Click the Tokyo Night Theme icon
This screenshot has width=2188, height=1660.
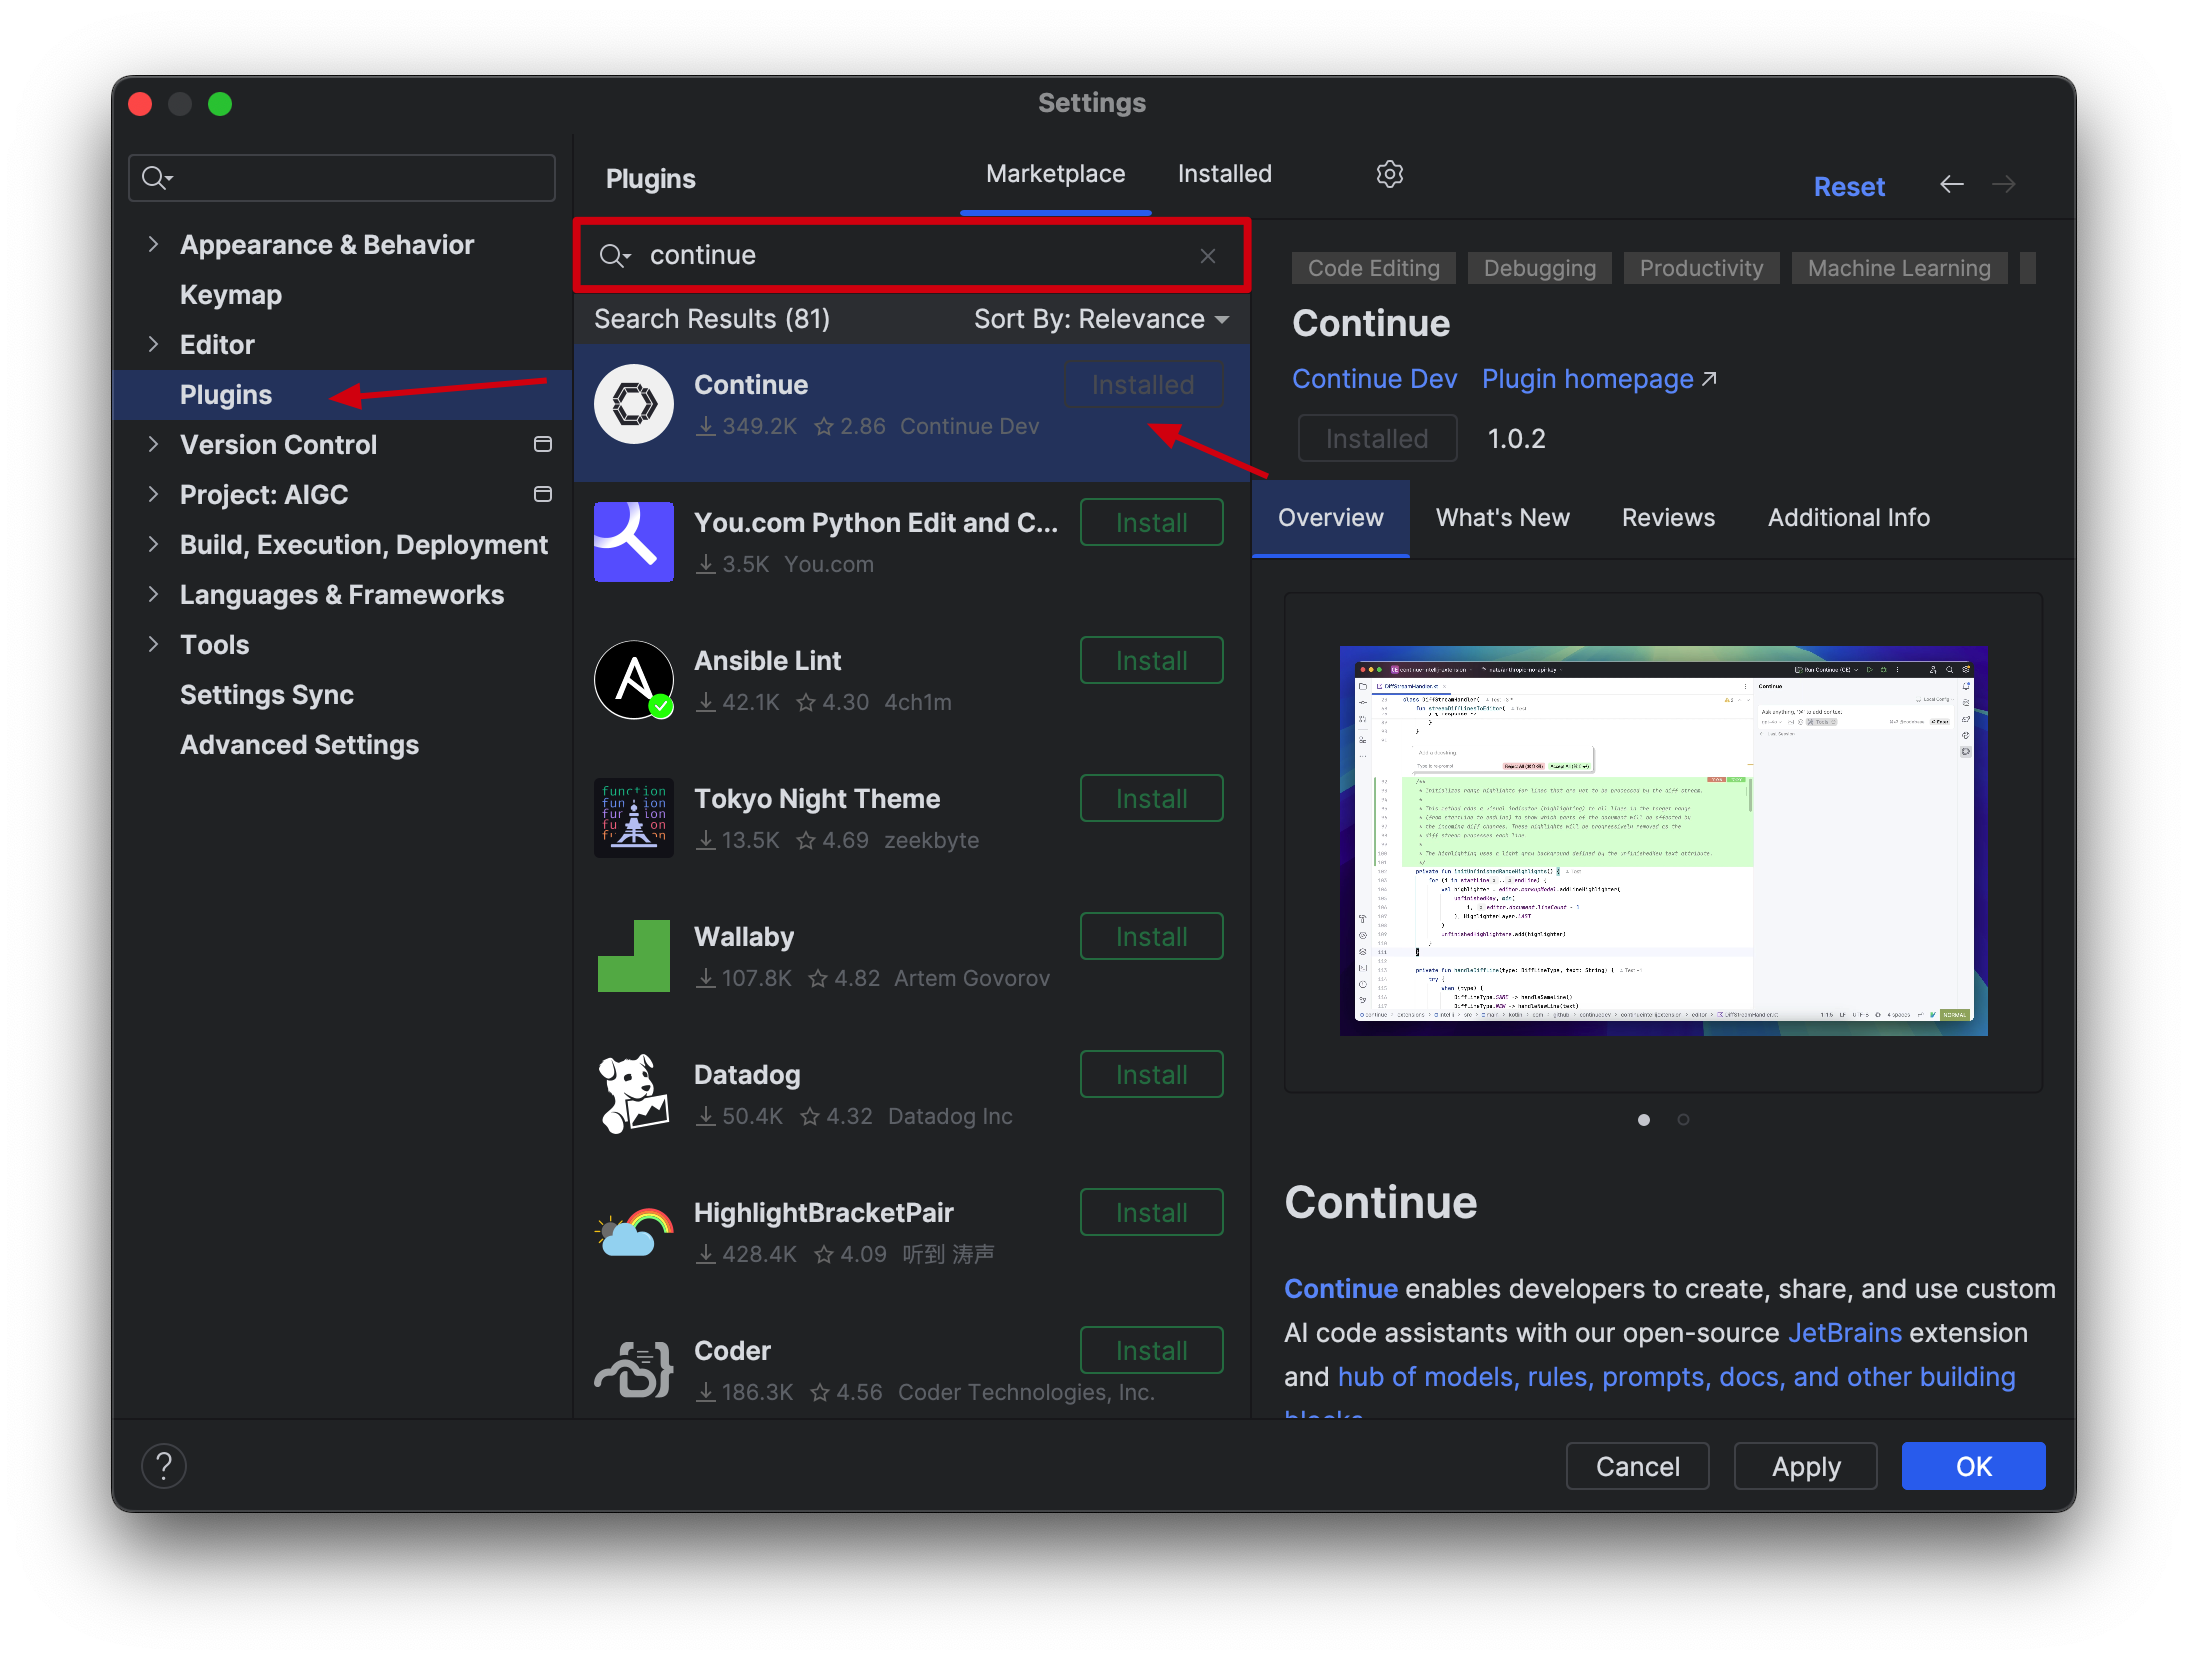[634, 818]
